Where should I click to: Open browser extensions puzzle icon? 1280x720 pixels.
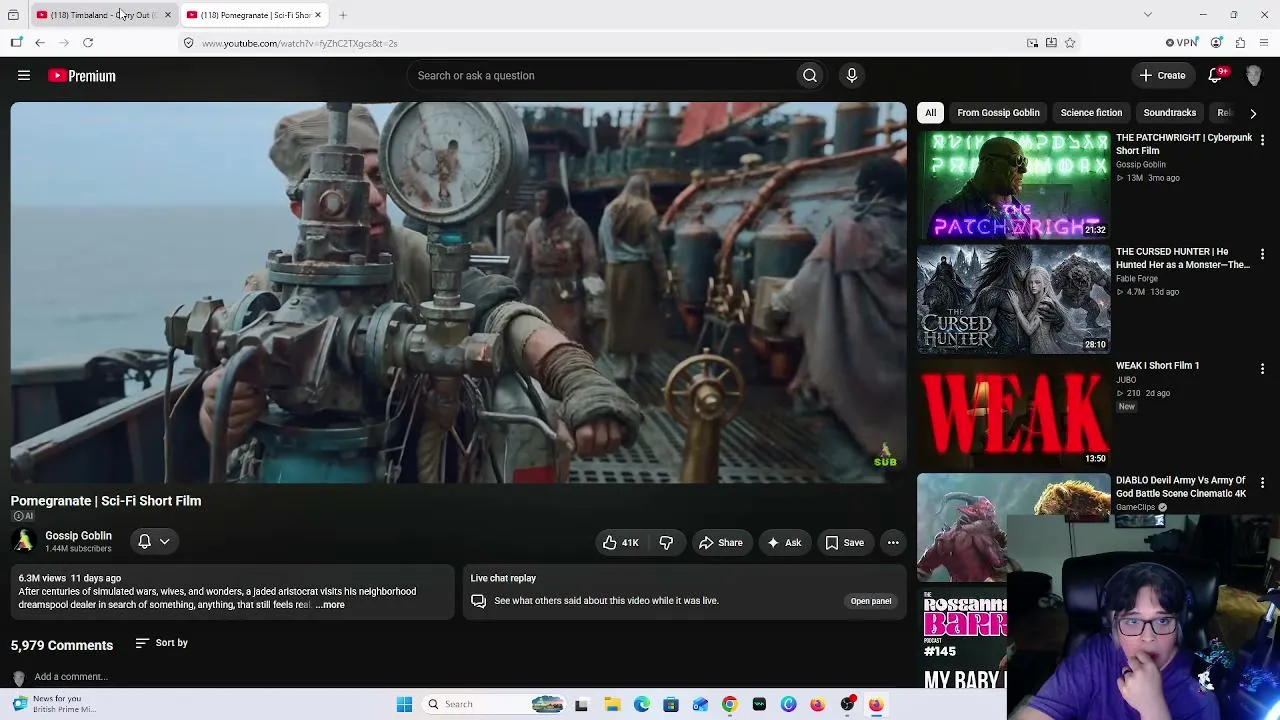point(1240,43)
